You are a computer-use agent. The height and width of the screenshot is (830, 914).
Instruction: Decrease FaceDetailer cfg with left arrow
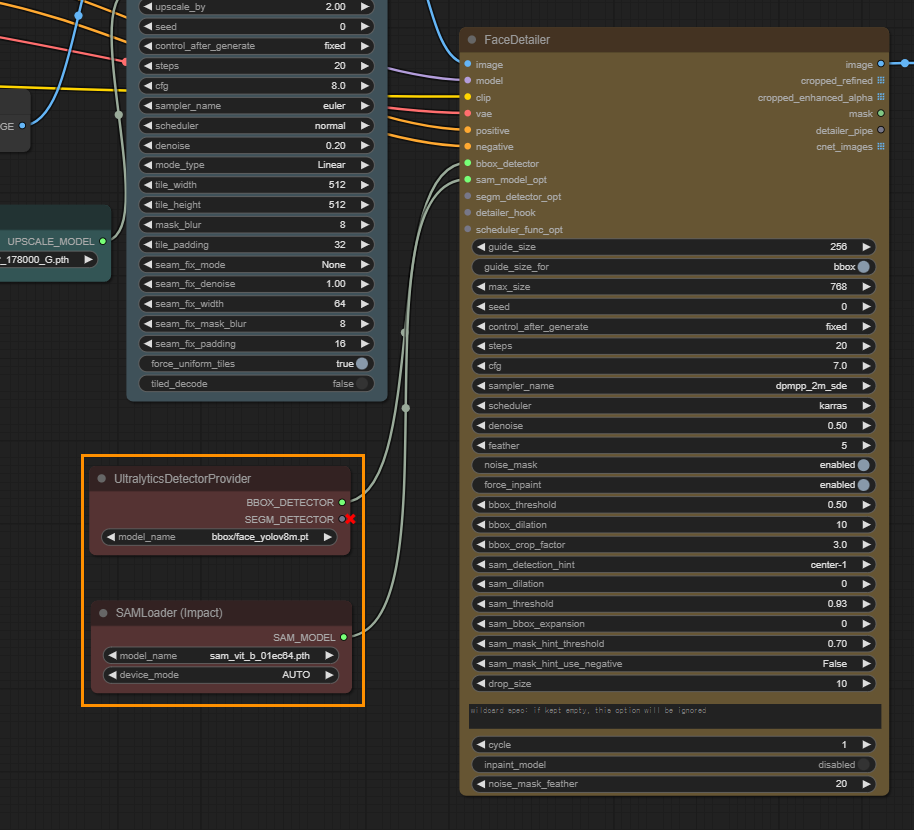point(481,366)
